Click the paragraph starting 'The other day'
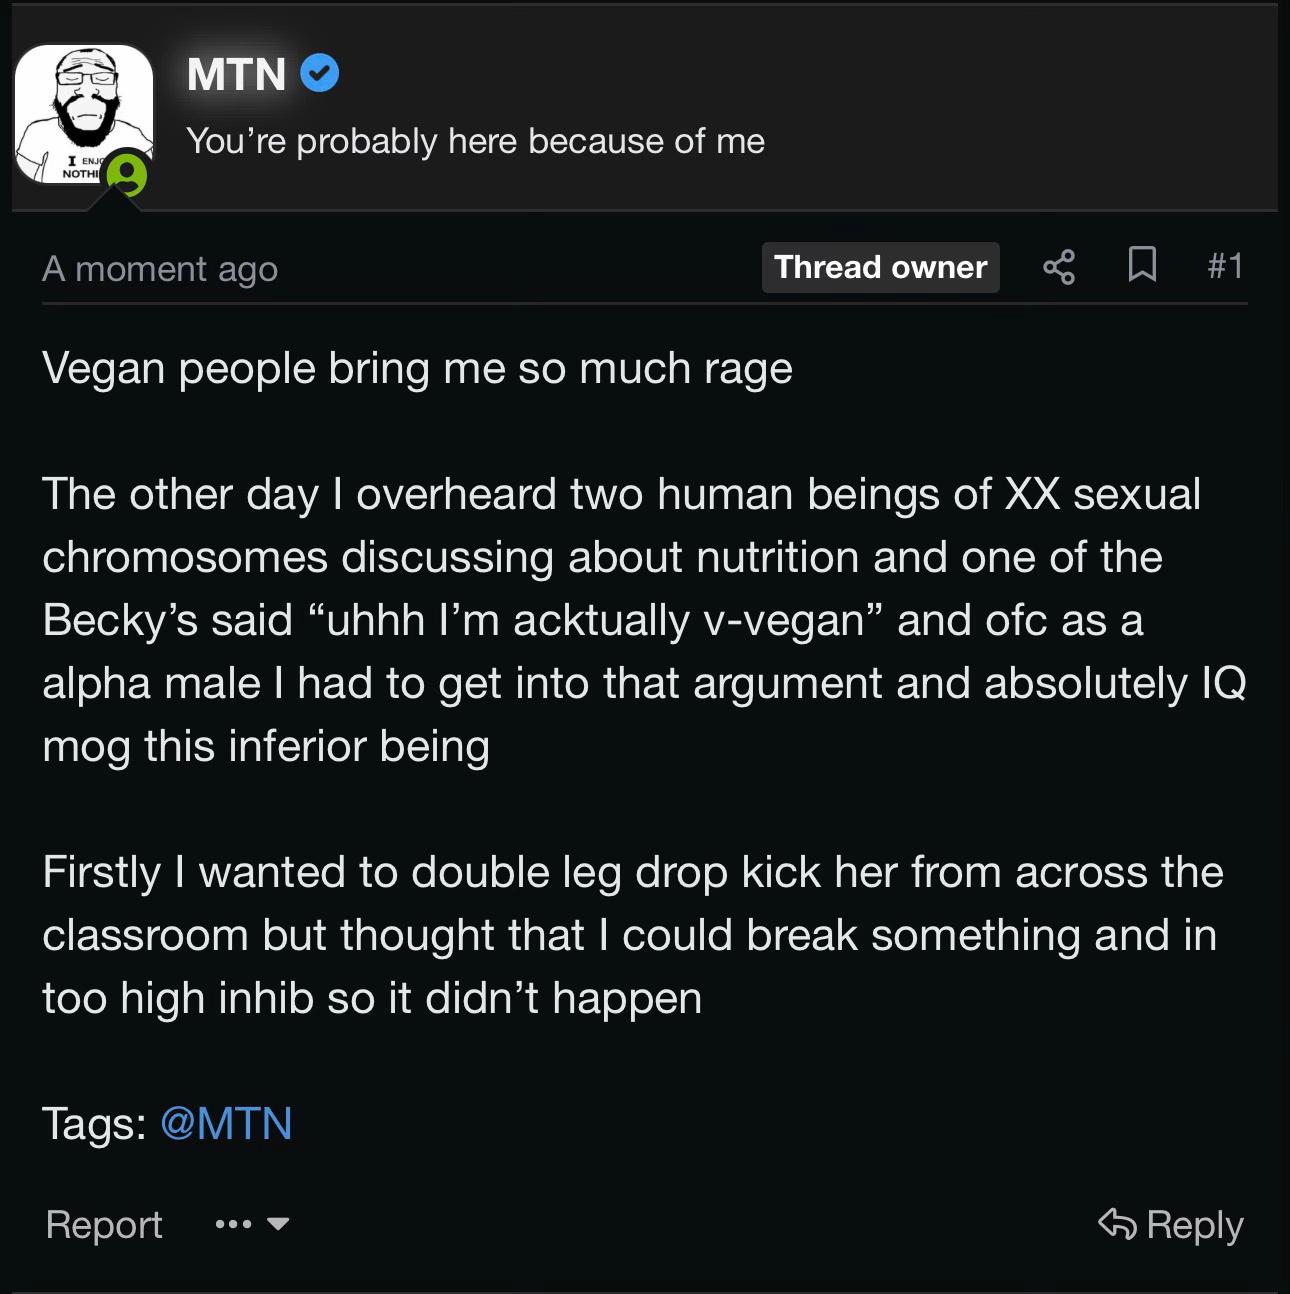 644,620
